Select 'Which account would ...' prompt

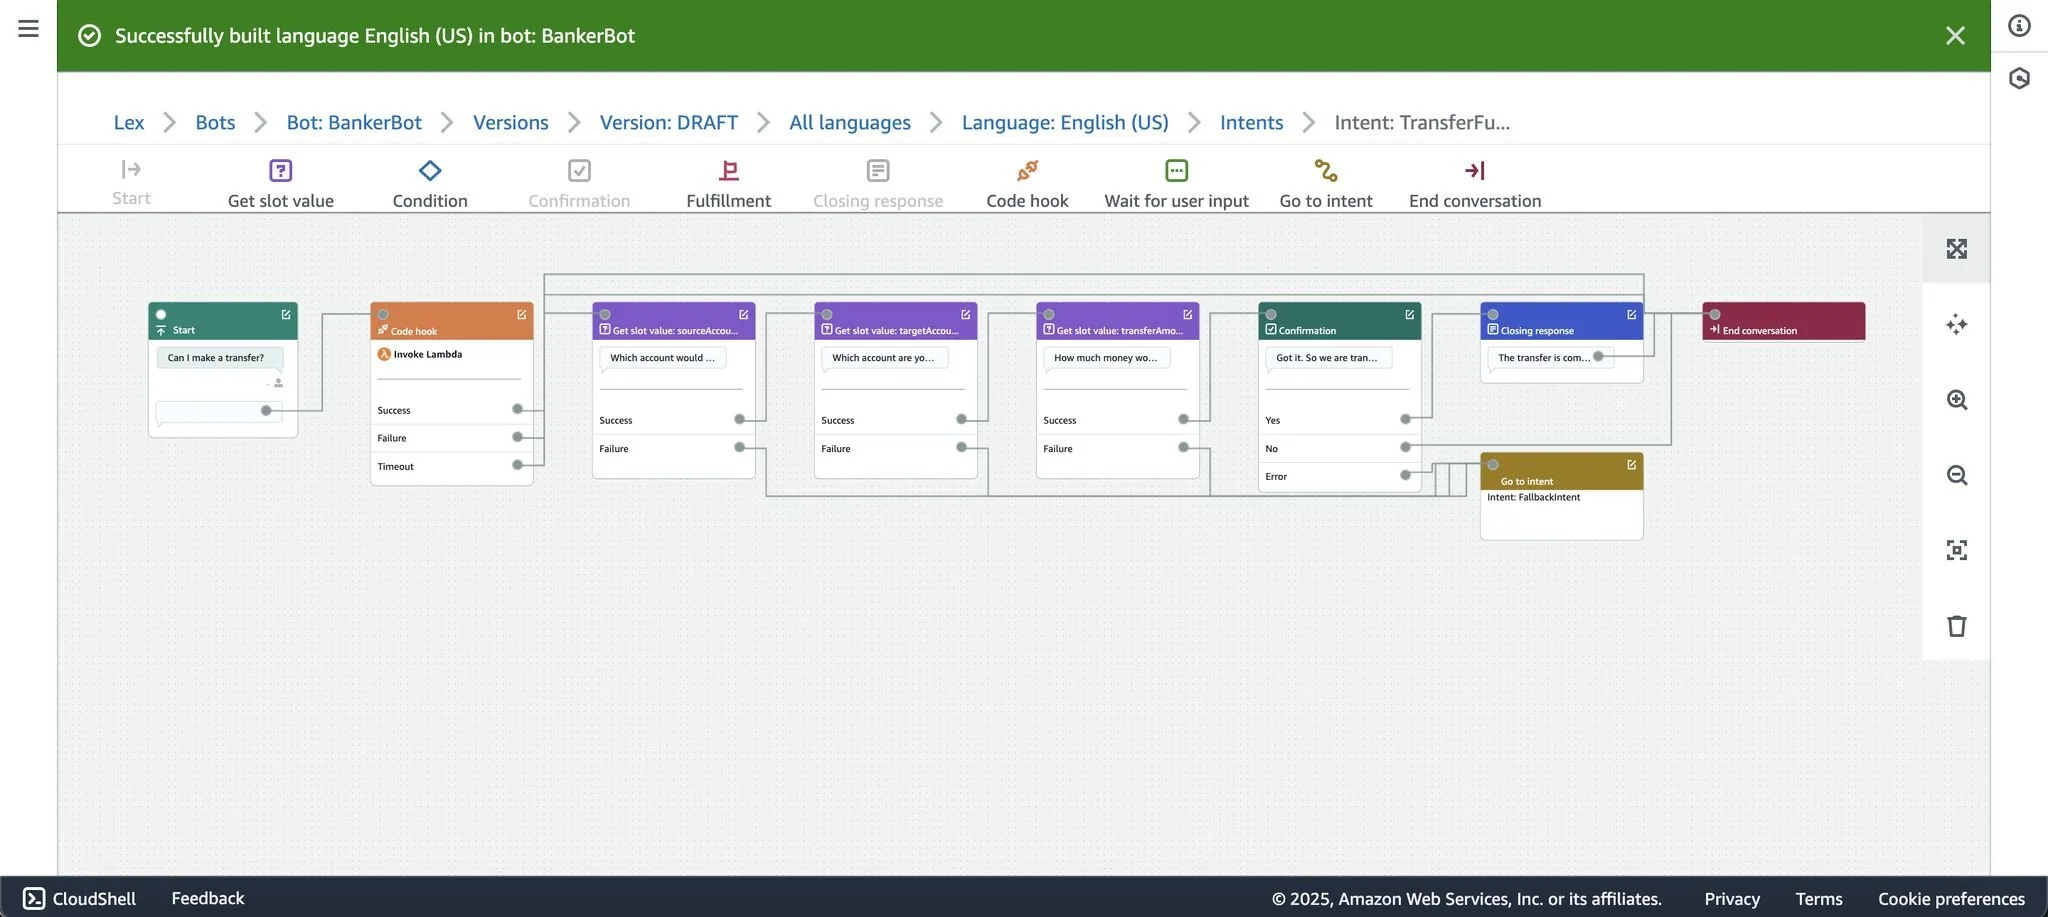click(x=662, y=358)
